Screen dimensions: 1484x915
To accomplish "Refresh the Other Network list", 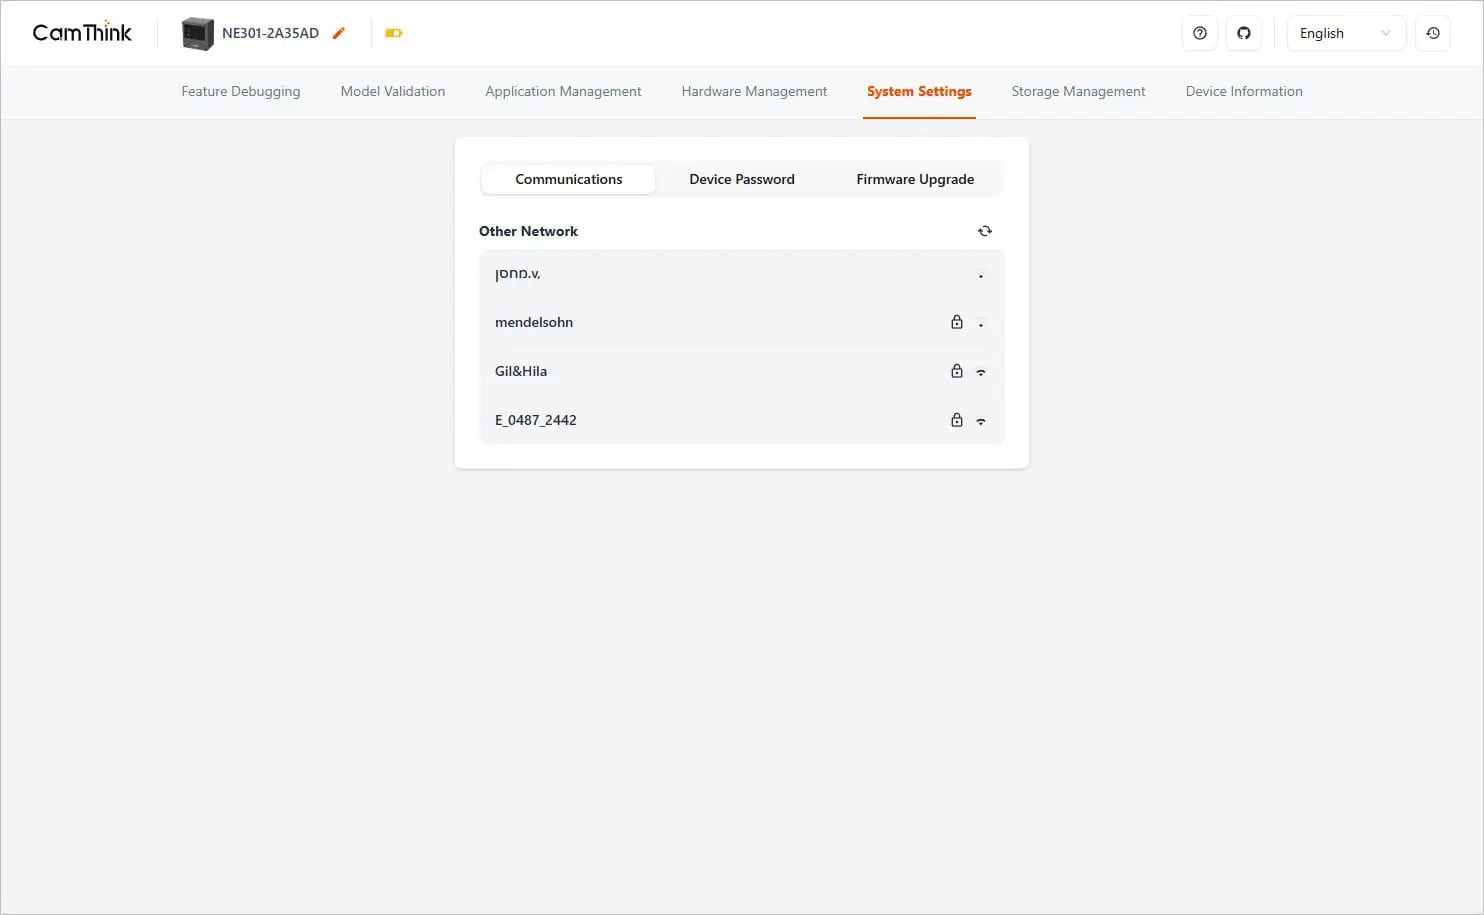I will coord(985,231).
